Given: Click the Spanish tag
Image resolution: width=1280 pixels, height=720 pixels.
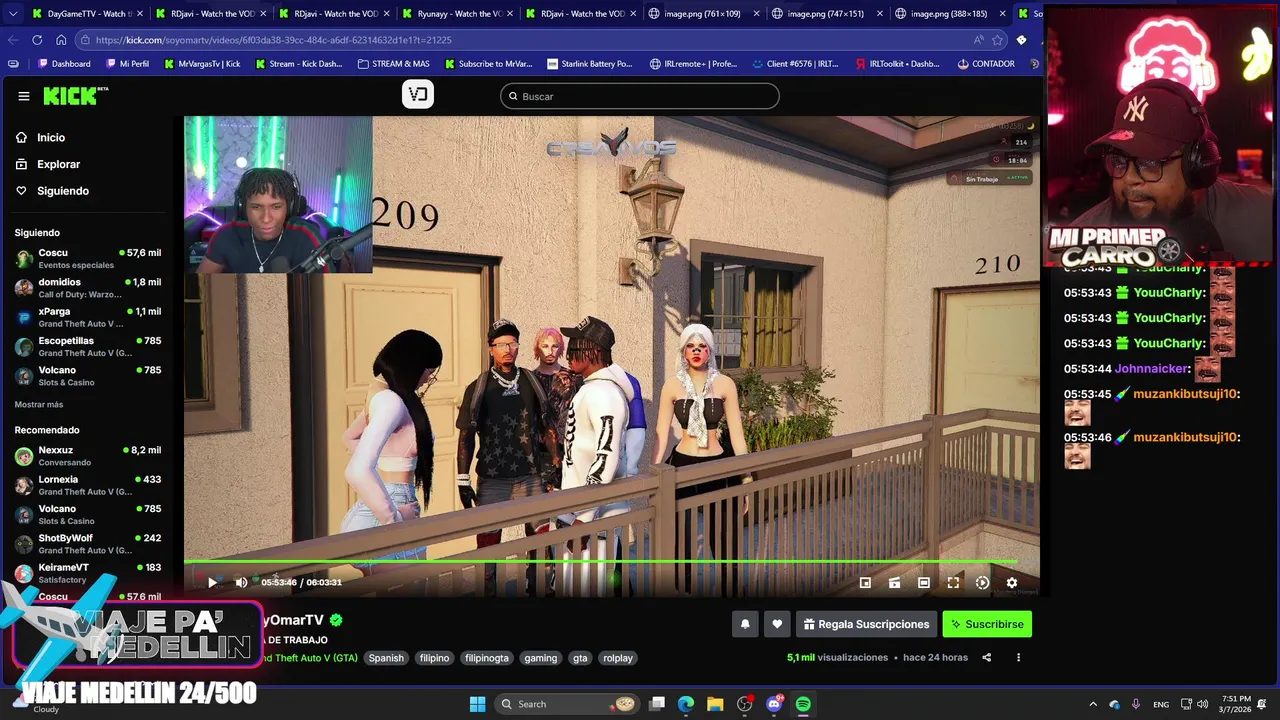Looking at the screenshot, I should pyautogui.click(x=386, y=658).
